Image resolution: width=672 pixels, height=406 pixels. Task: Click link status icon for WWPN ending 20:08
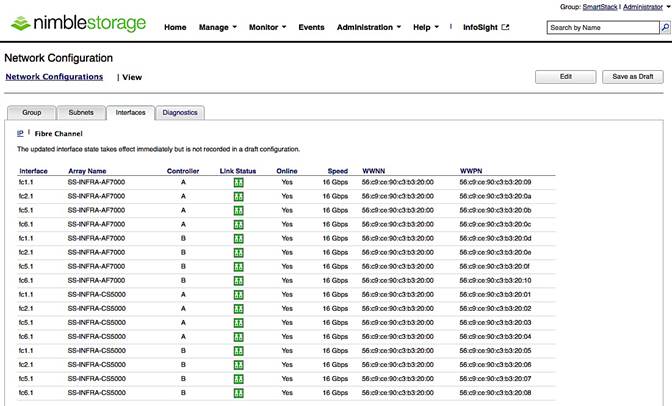click(238, 393)
